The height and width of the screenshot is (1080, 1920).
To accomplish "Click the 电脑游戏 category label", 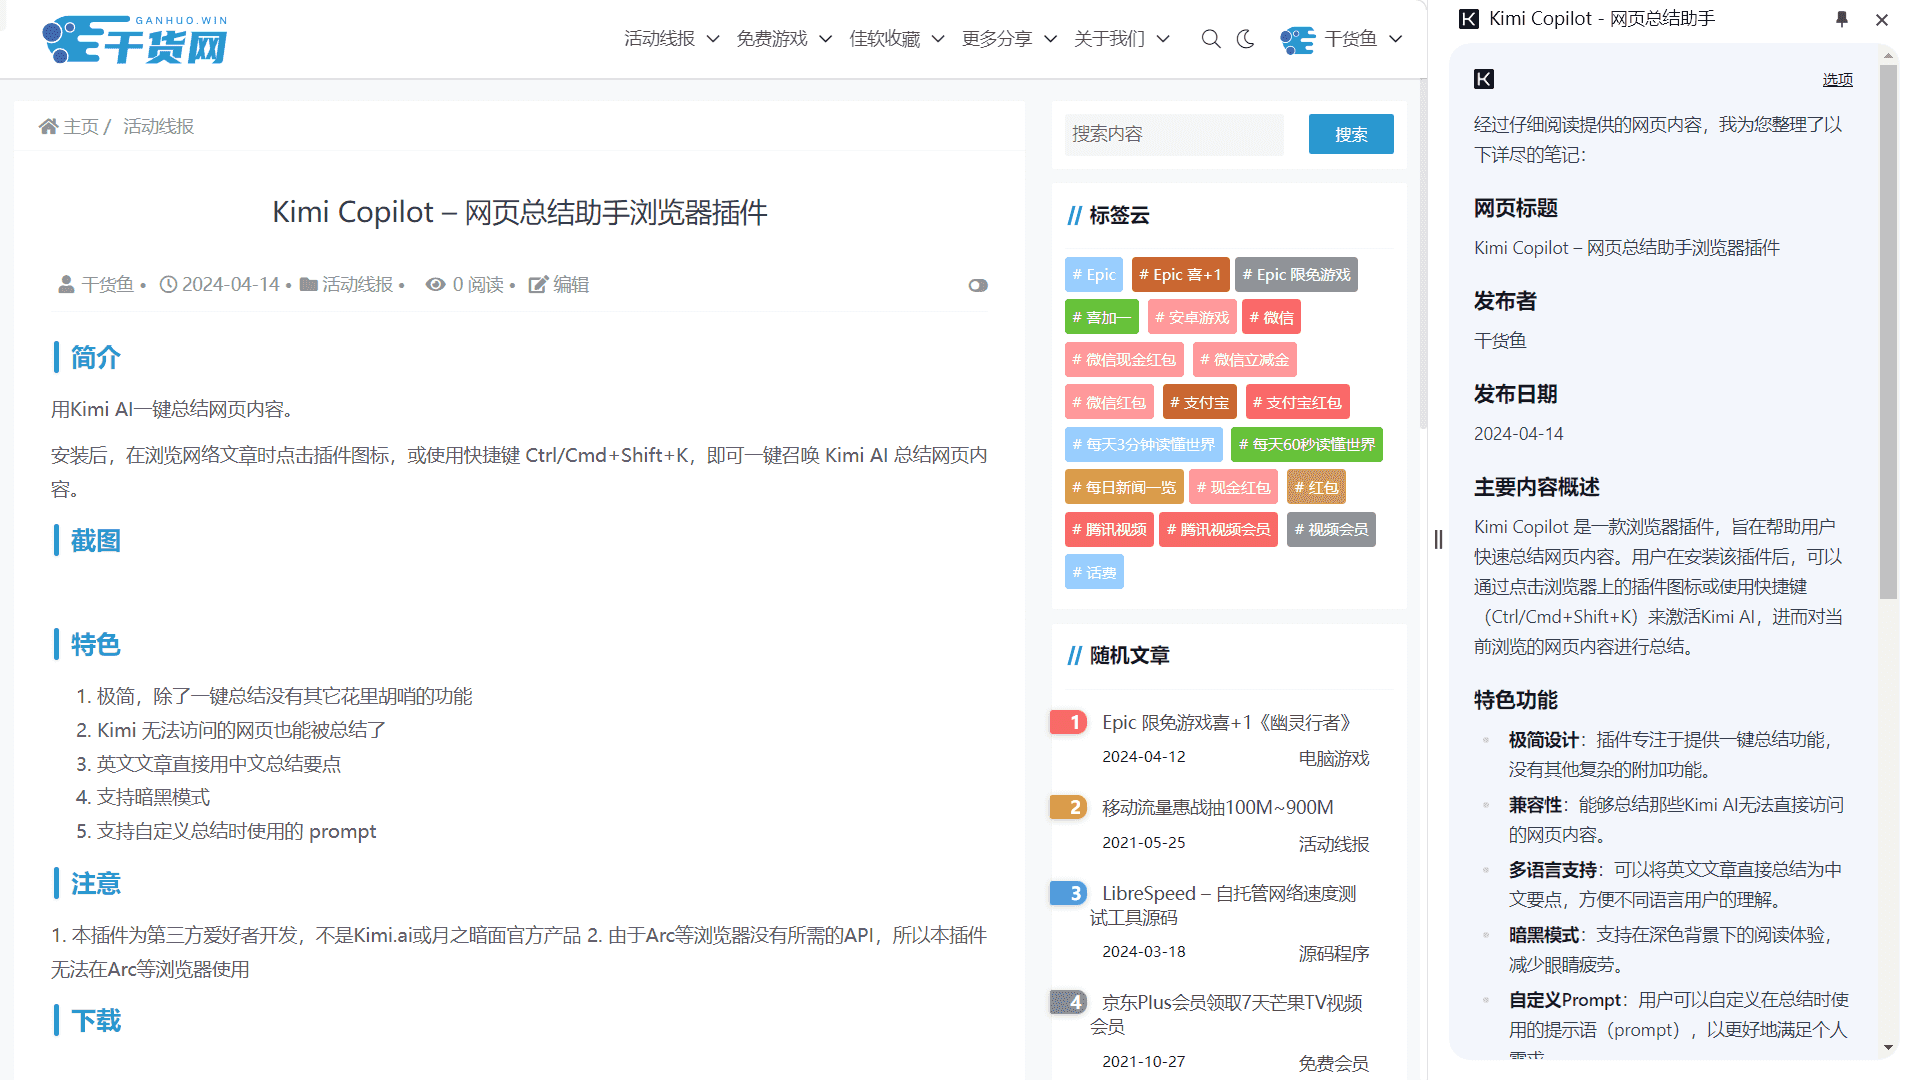I will [x=1334, y=758].
